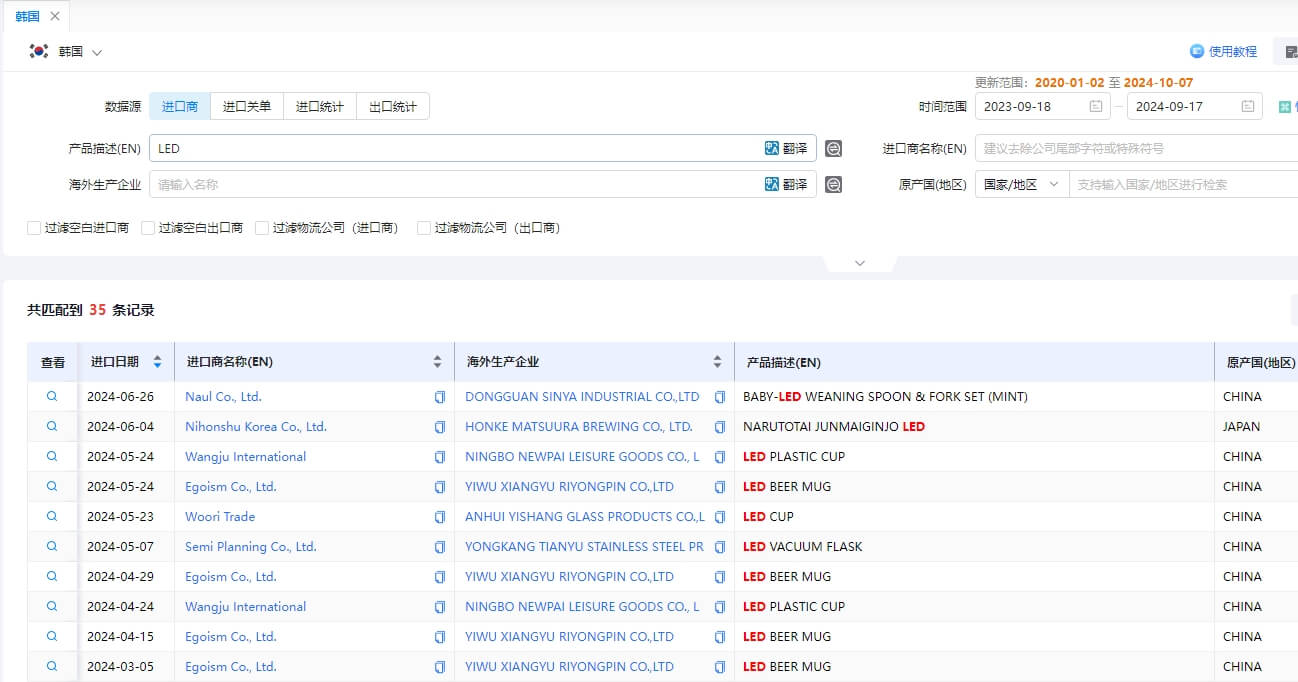Enable 过滤空白进口商 checkbox
This screenshot has width=1298, height=682.
point(34,228)
